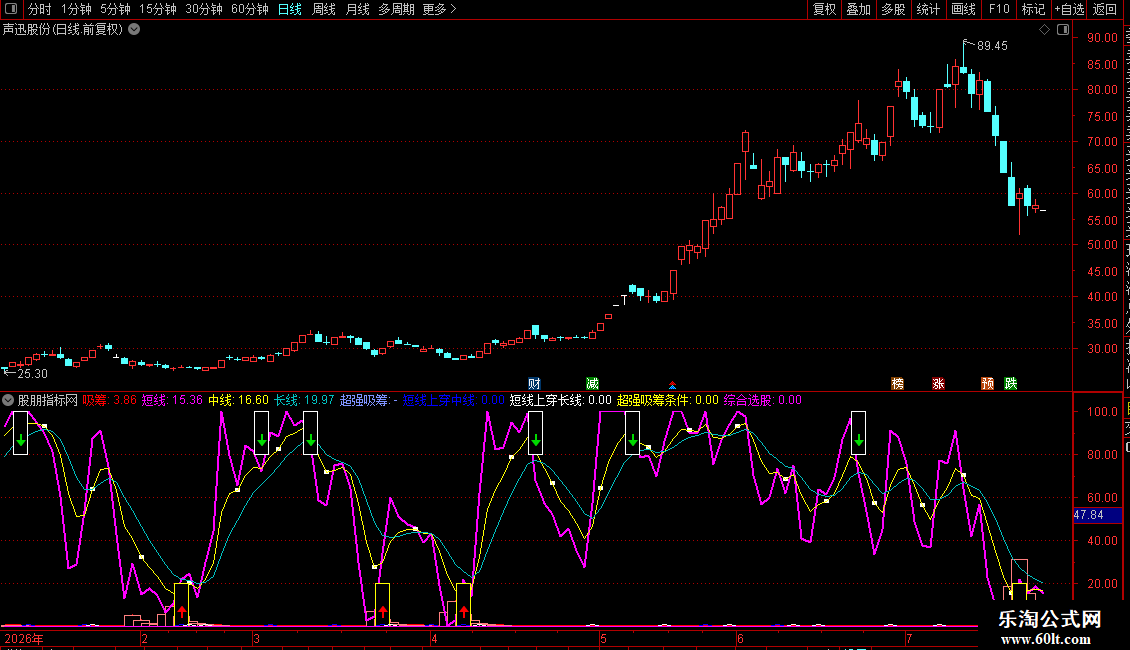Click month 7 on the time axis
The height and width of the screenshot is (650, 1130).
909,638
